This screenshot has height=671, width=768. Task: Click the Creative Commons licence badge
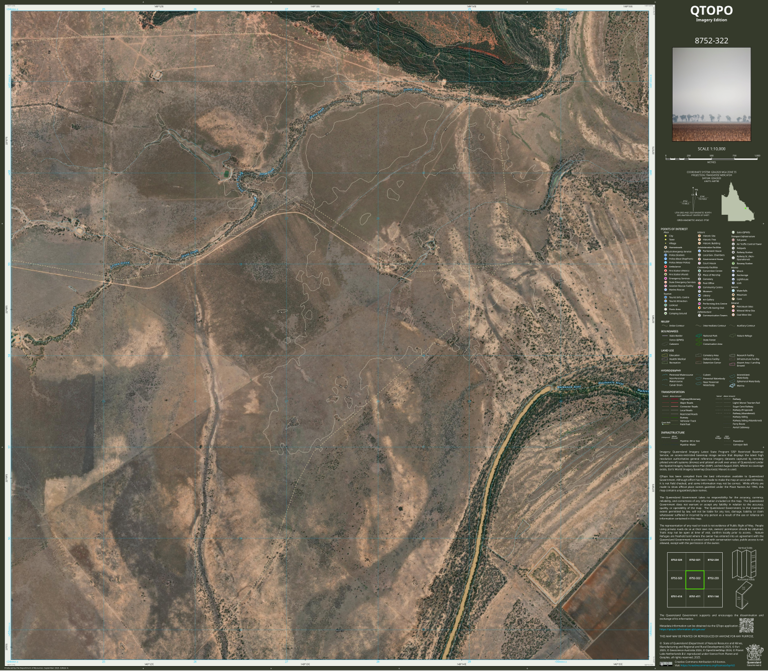point(666,664)
